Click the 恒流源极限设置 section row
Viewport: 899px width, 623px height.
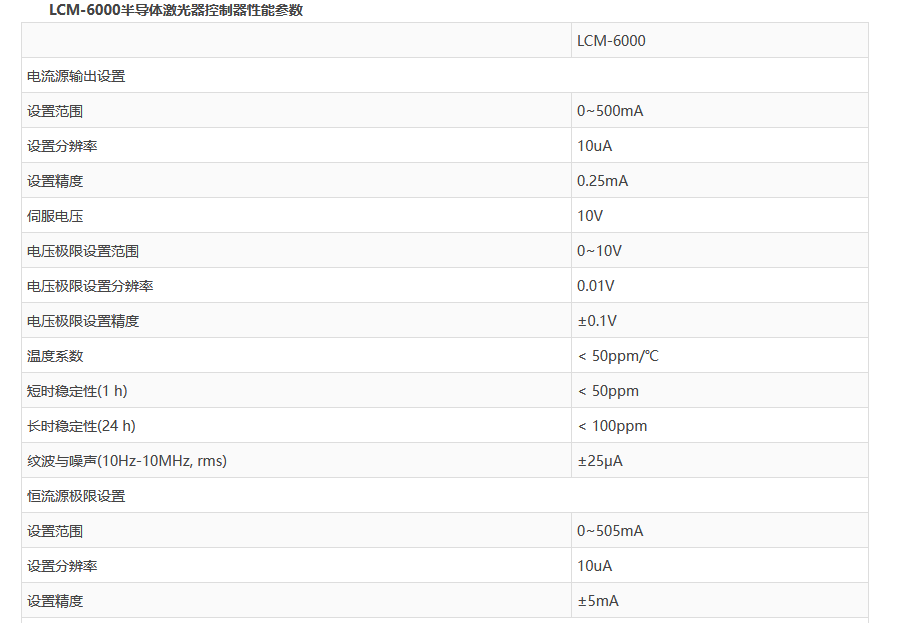(76, 496)
